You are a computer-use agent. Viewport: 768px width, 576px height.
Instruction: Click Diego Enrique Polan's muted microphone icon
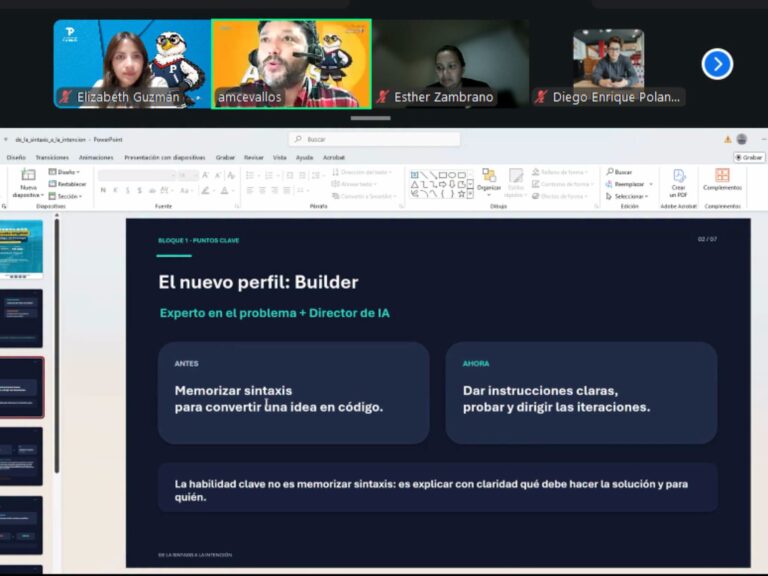[x=541, y=96]
